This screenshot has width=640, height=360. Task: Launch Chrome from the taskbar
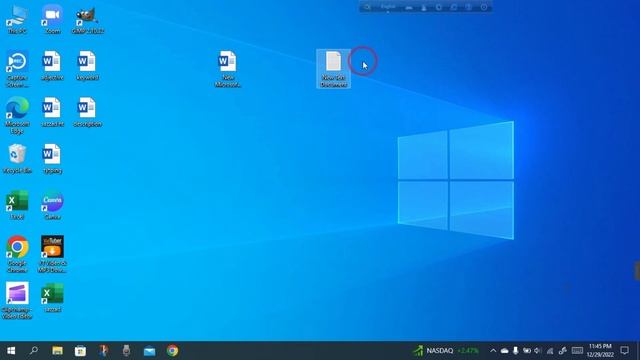point(173,351)
